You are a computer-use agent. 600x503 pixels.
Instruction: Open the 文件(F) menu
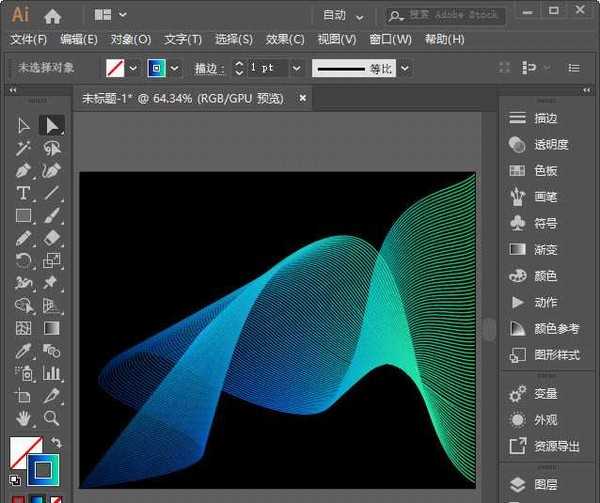29,39
